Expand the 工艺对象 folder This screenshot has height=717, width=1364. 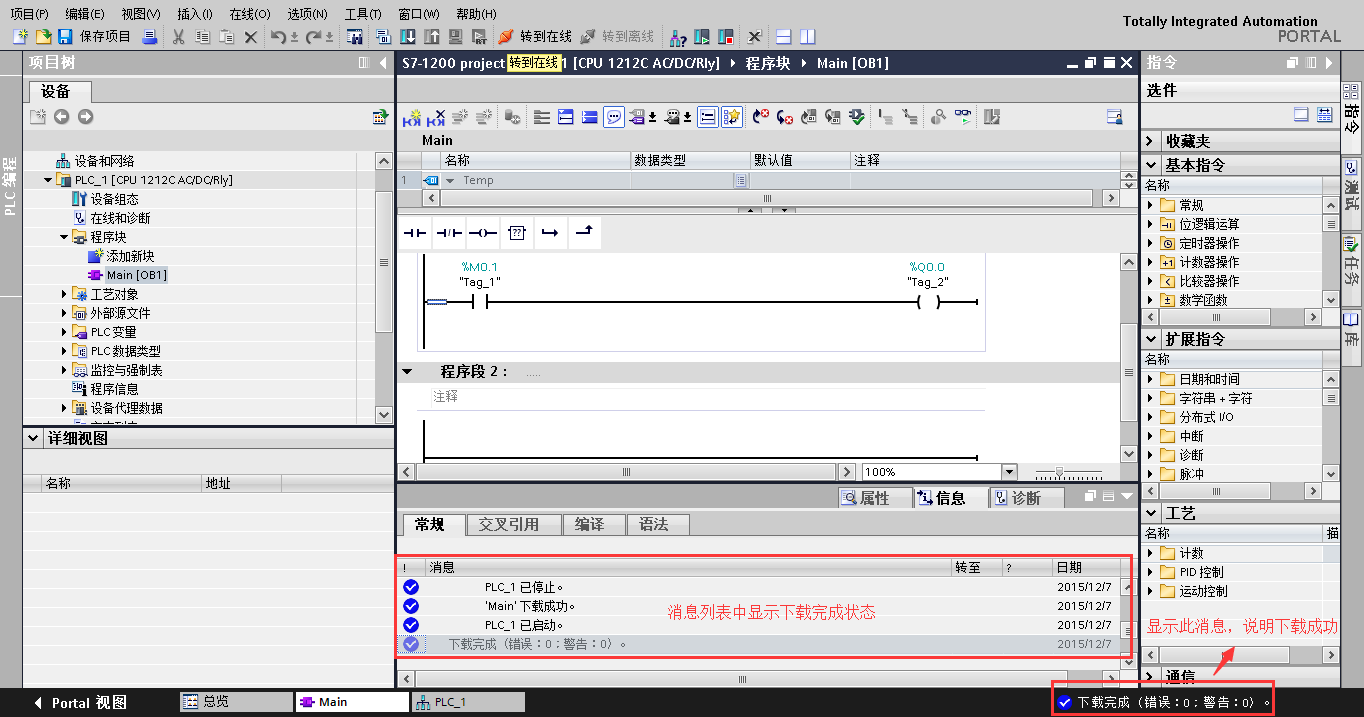pos(64,294)
